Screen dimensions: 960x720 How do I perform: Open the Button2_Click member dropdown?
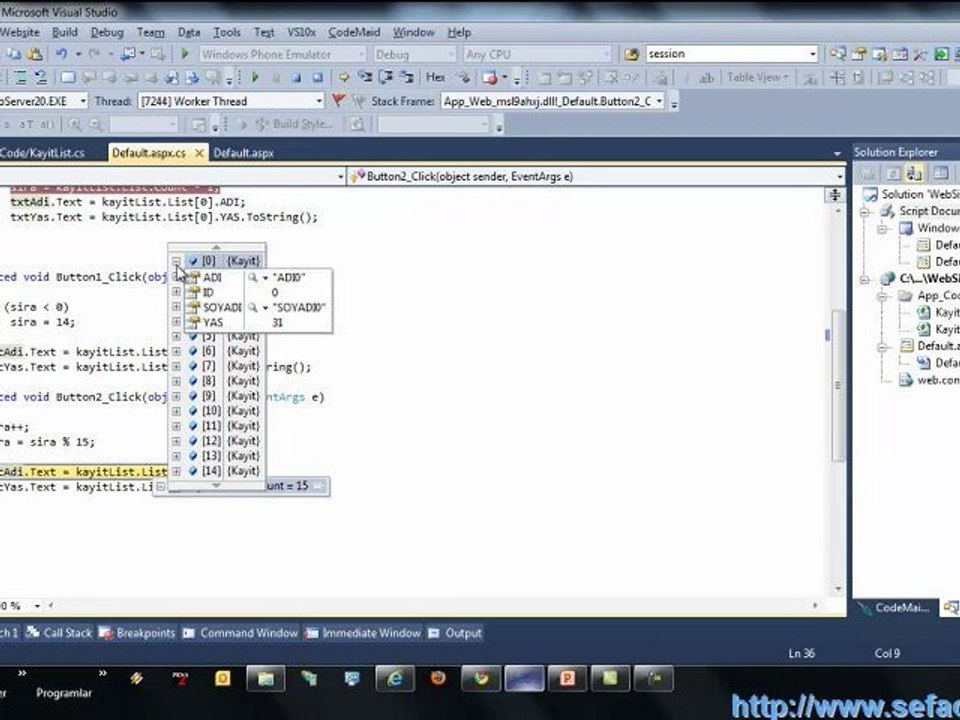point(839,176)
